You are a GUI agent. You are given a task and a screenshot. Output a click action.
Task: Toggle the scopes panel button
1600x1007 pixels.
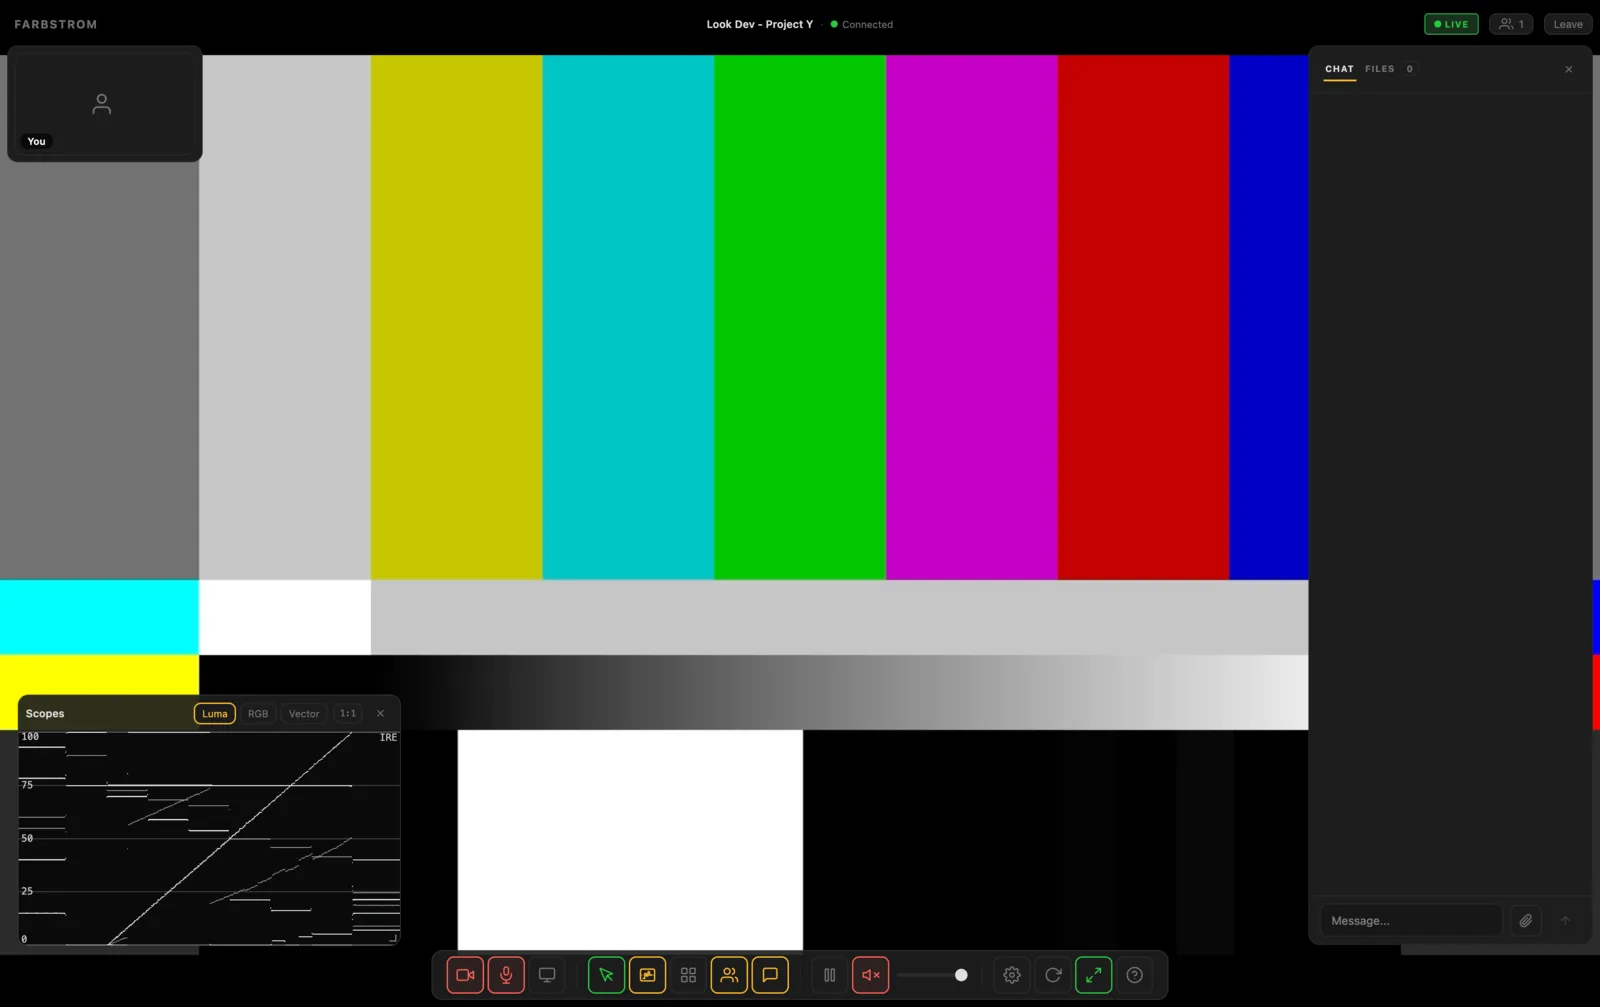click(647, 975)
